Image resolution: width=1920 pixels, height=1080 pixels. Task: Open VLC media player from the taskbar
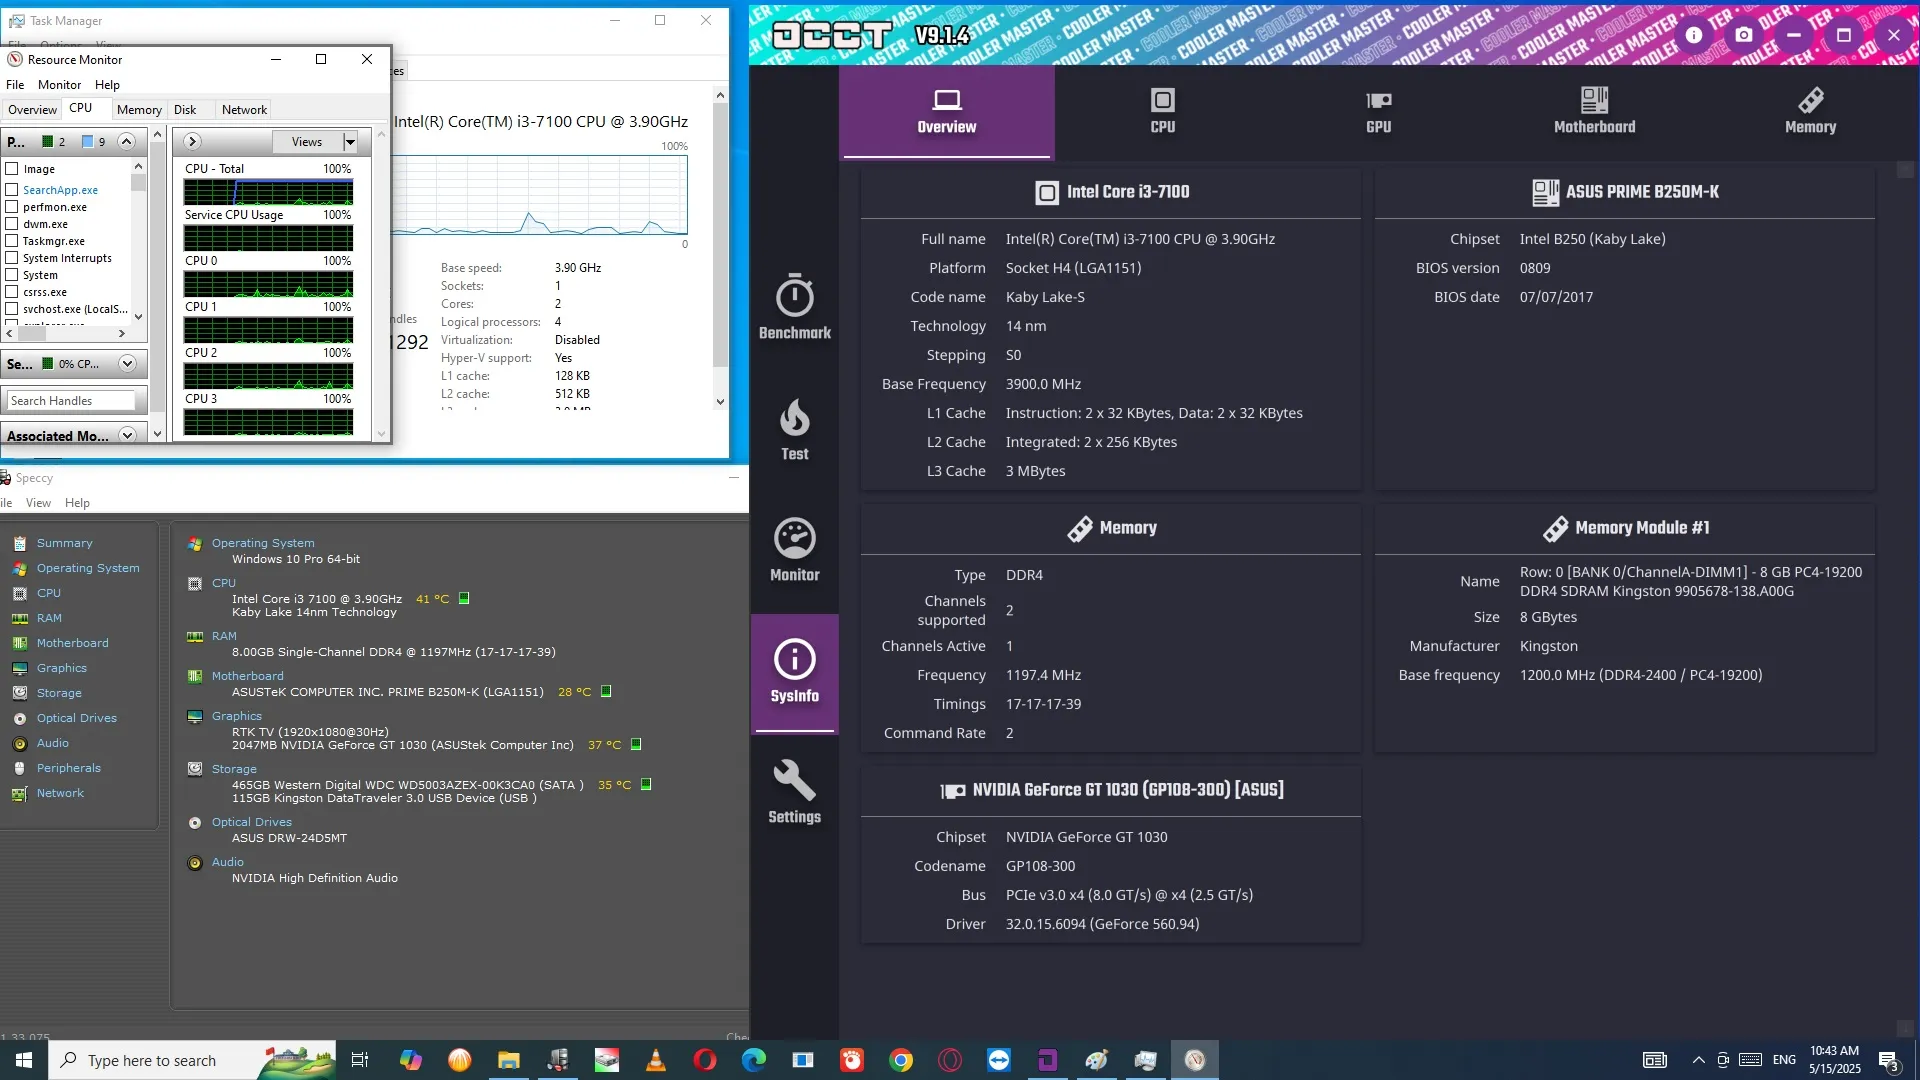pyautogui.click(x=656, y=1060)
